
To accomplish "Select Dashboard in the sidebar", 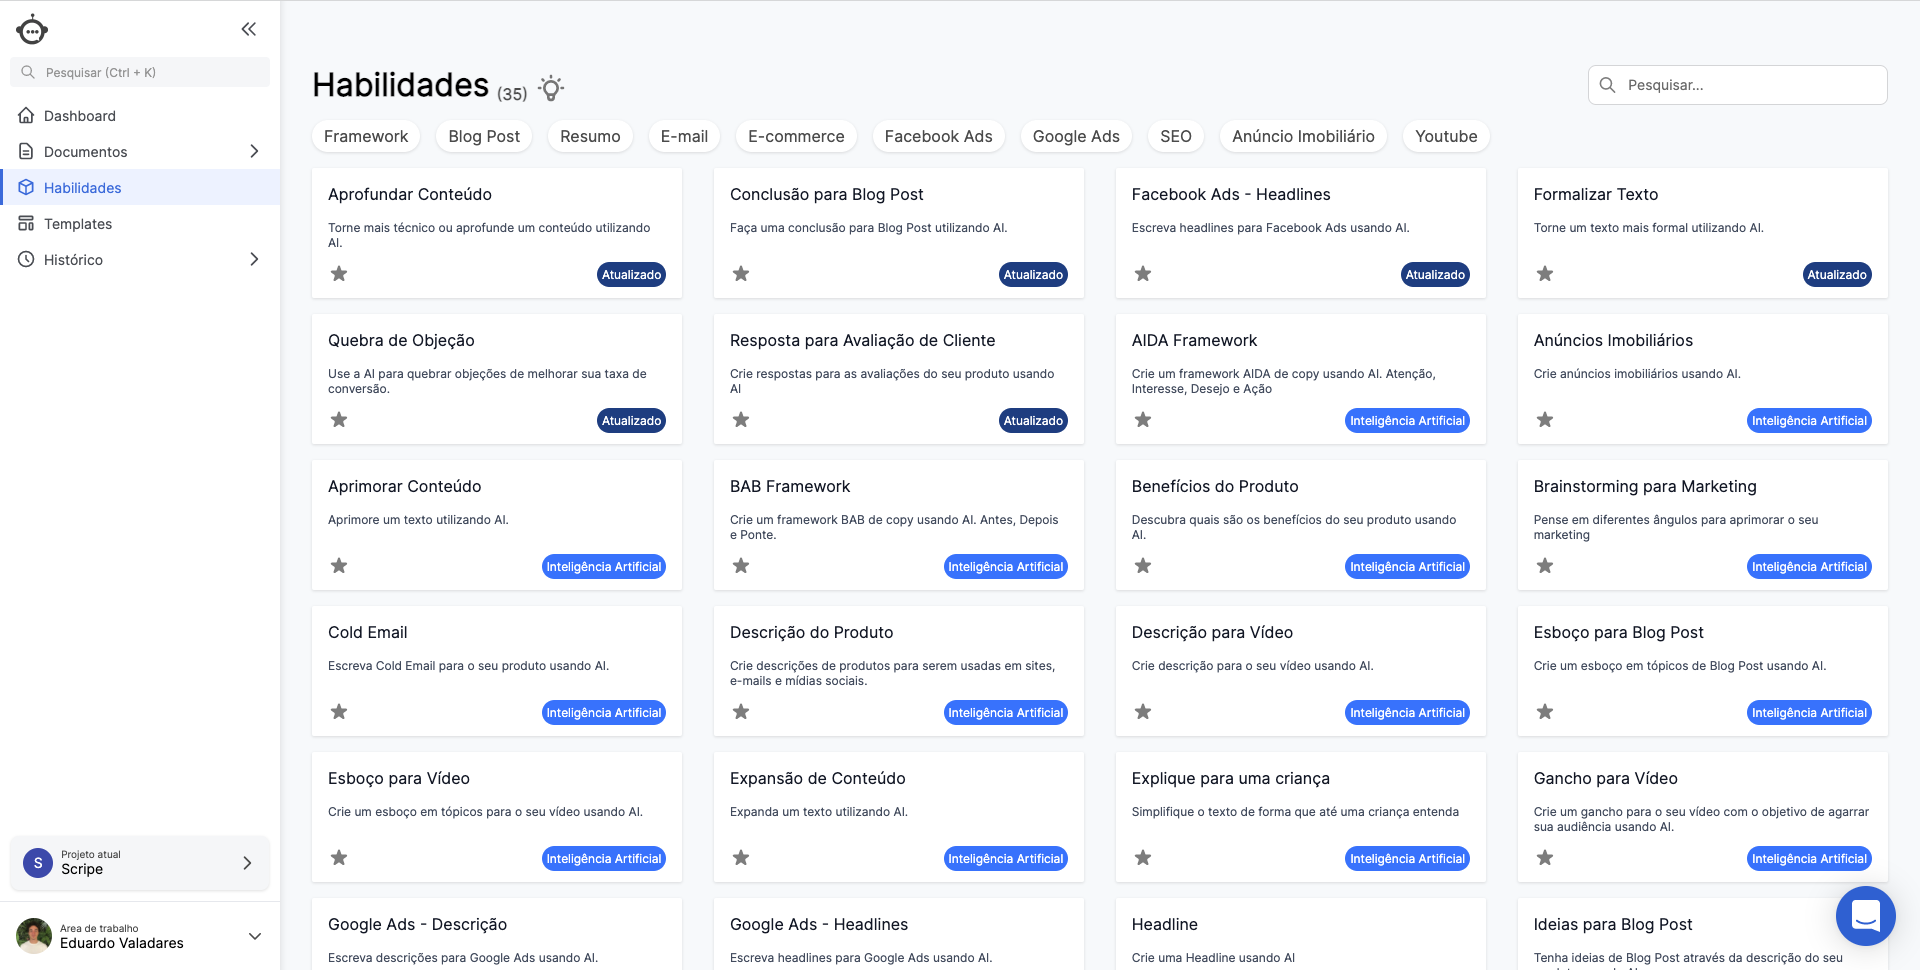I will point(78,115).
